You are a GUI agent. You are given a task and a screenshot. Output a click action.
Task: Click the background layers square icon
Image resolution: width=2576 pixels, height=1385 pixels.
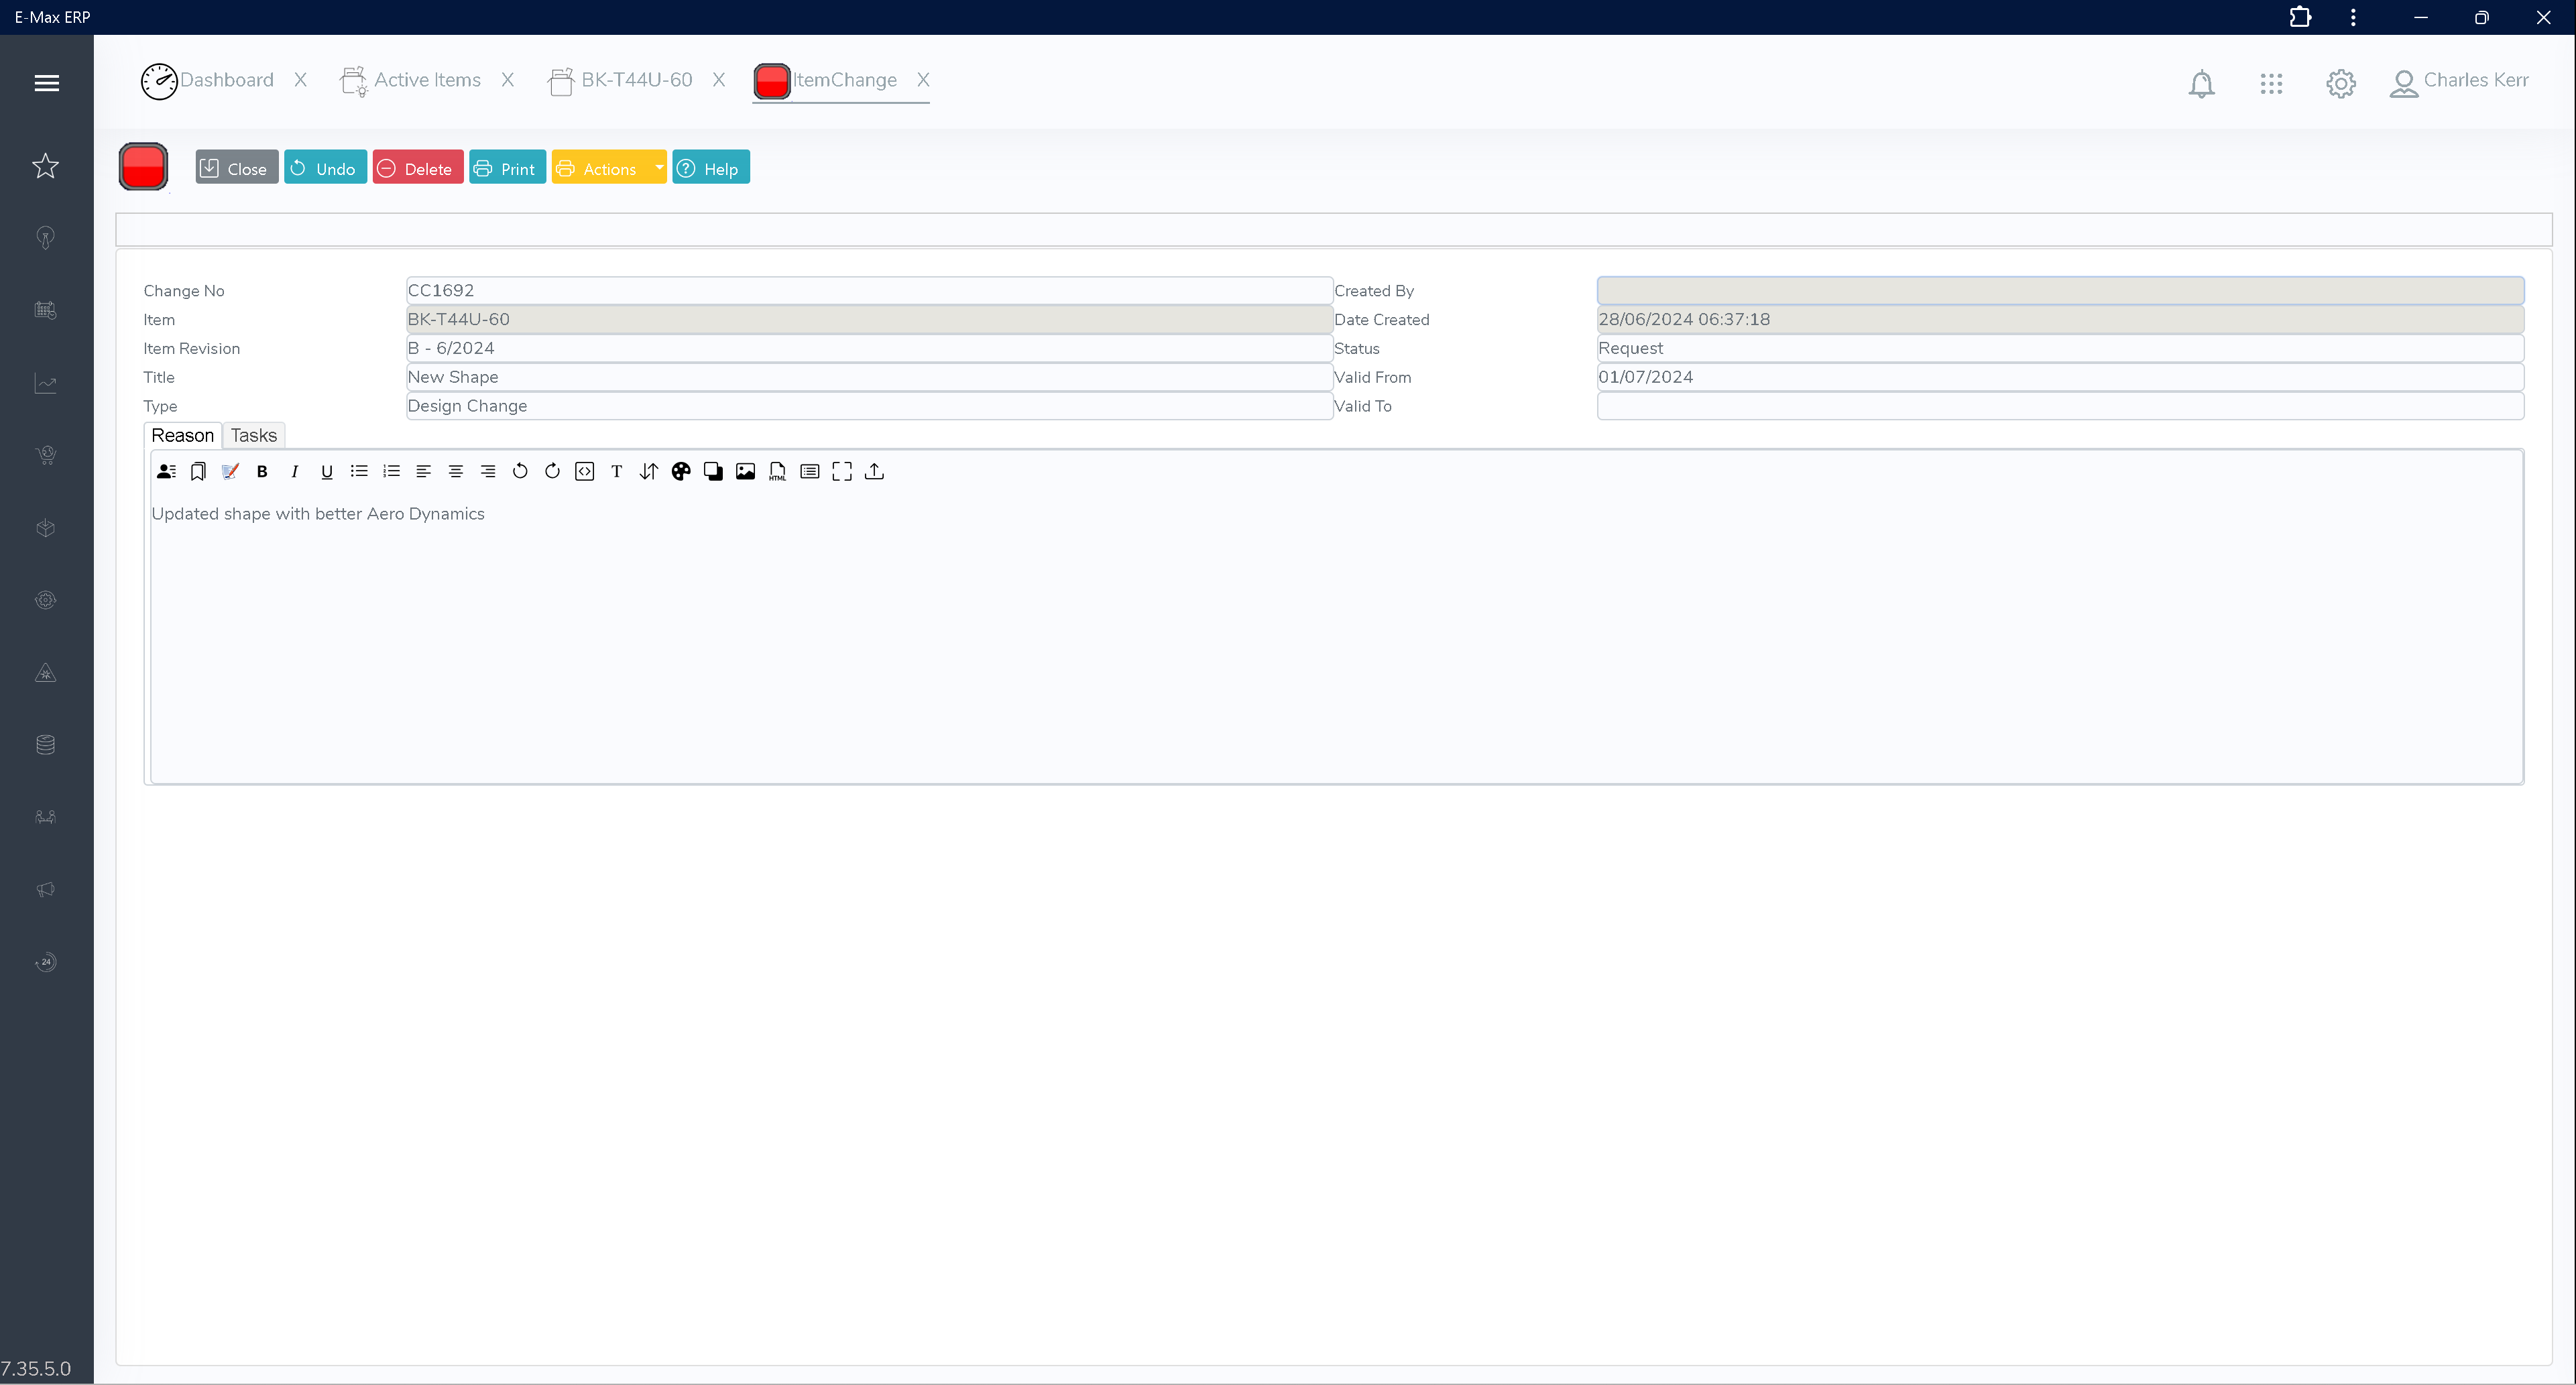click(x=713, y=472)
